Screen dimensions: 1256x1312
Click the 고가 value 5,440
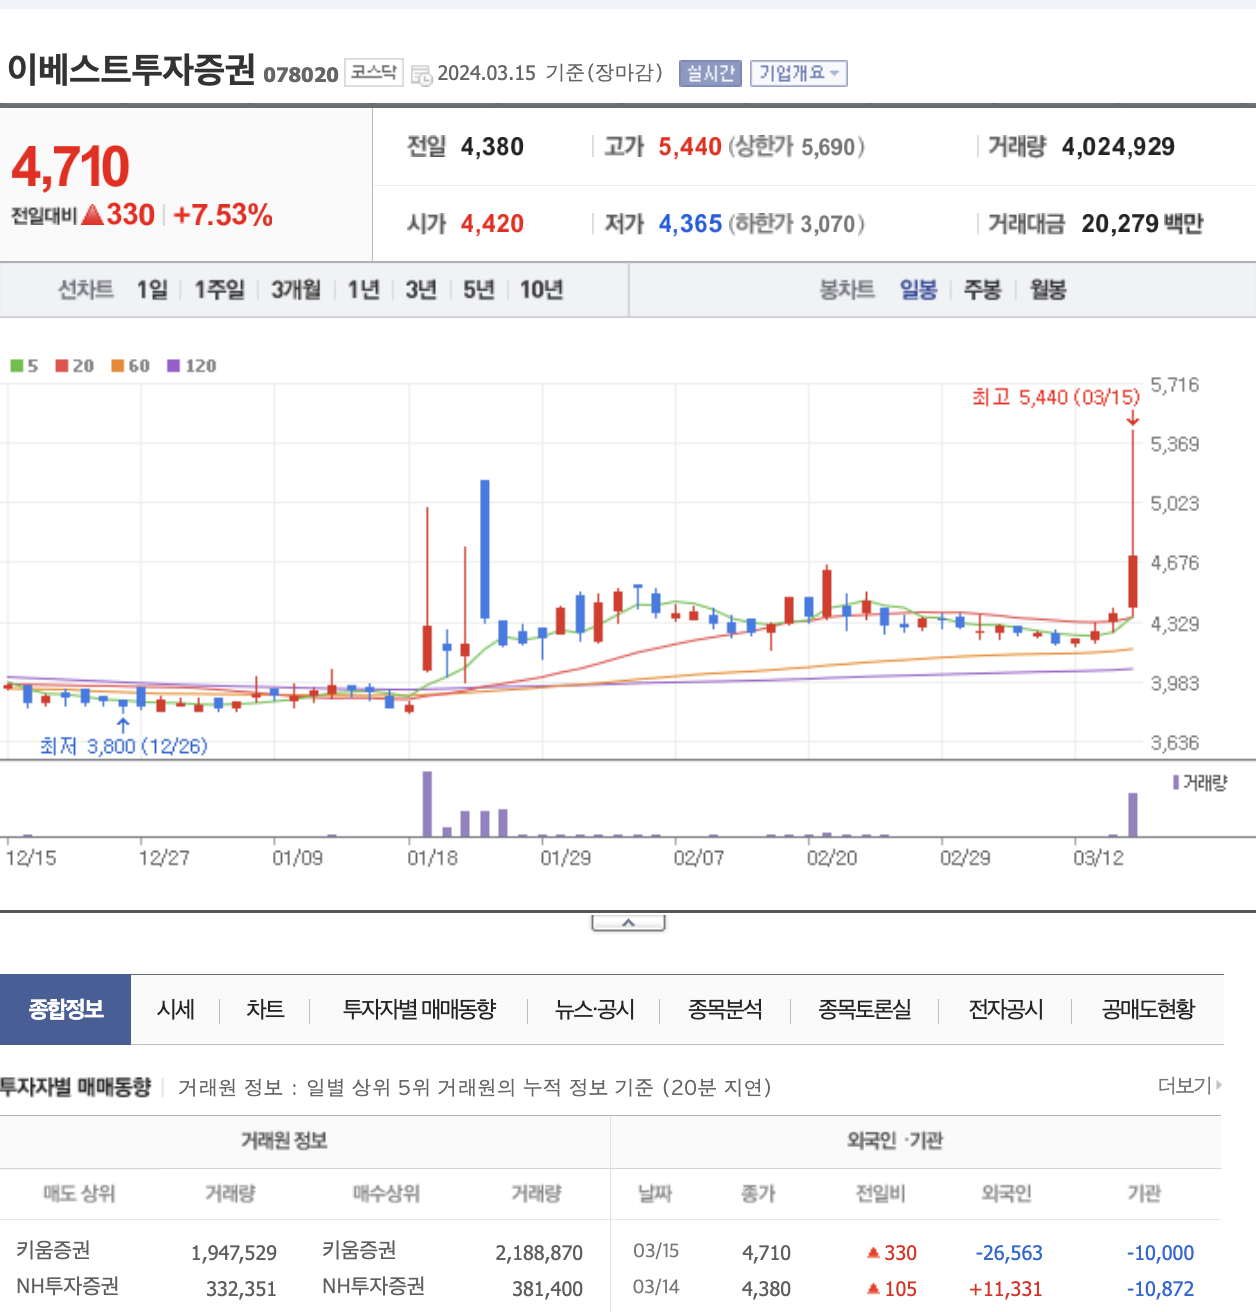pos(690,147)
